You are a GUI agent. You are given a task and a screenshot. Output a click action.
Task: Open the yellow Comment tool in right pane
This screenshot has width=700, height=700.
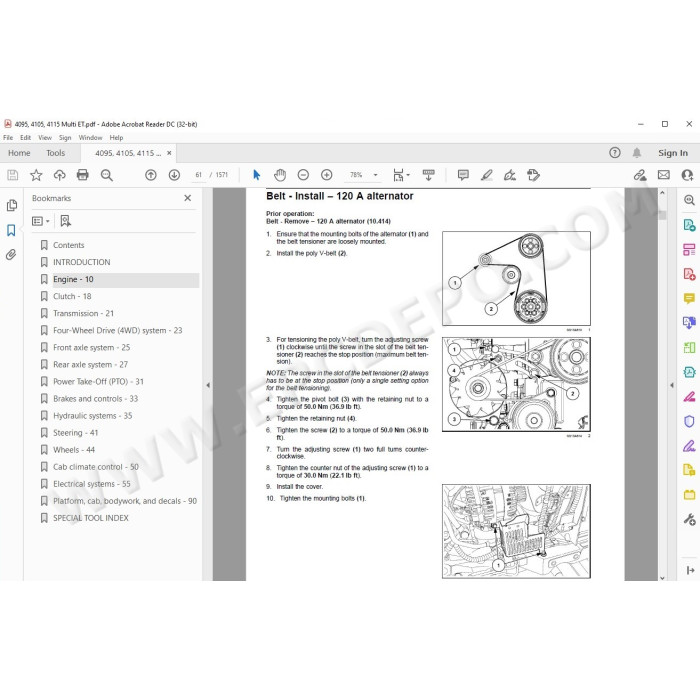[x=689, y=298]
